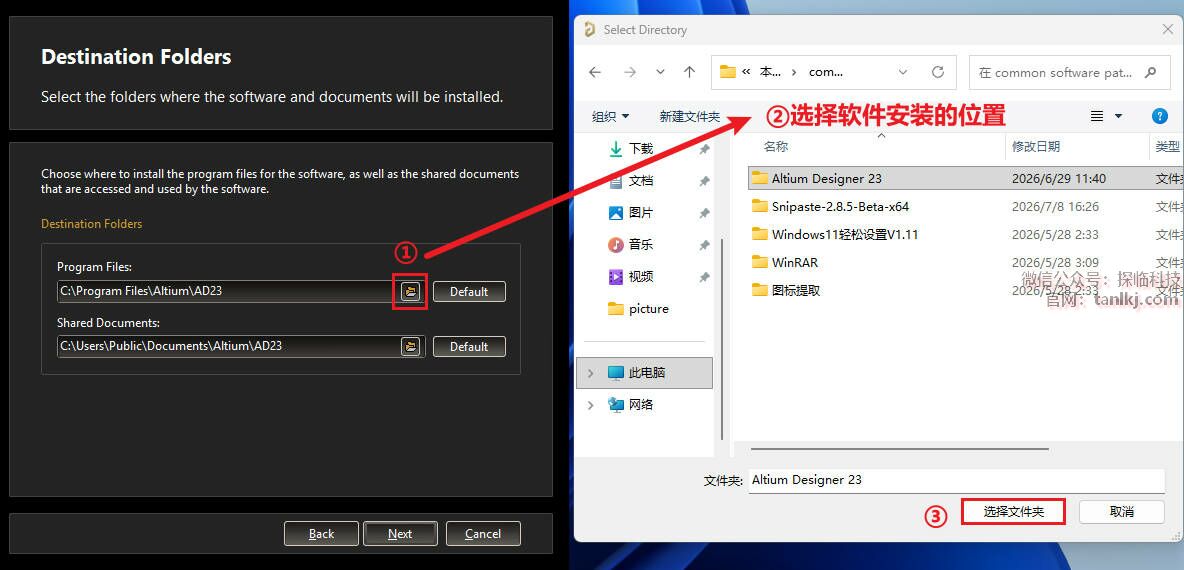
Task: Unpin 视频 via its pin icon
Action: pos(704,277)
